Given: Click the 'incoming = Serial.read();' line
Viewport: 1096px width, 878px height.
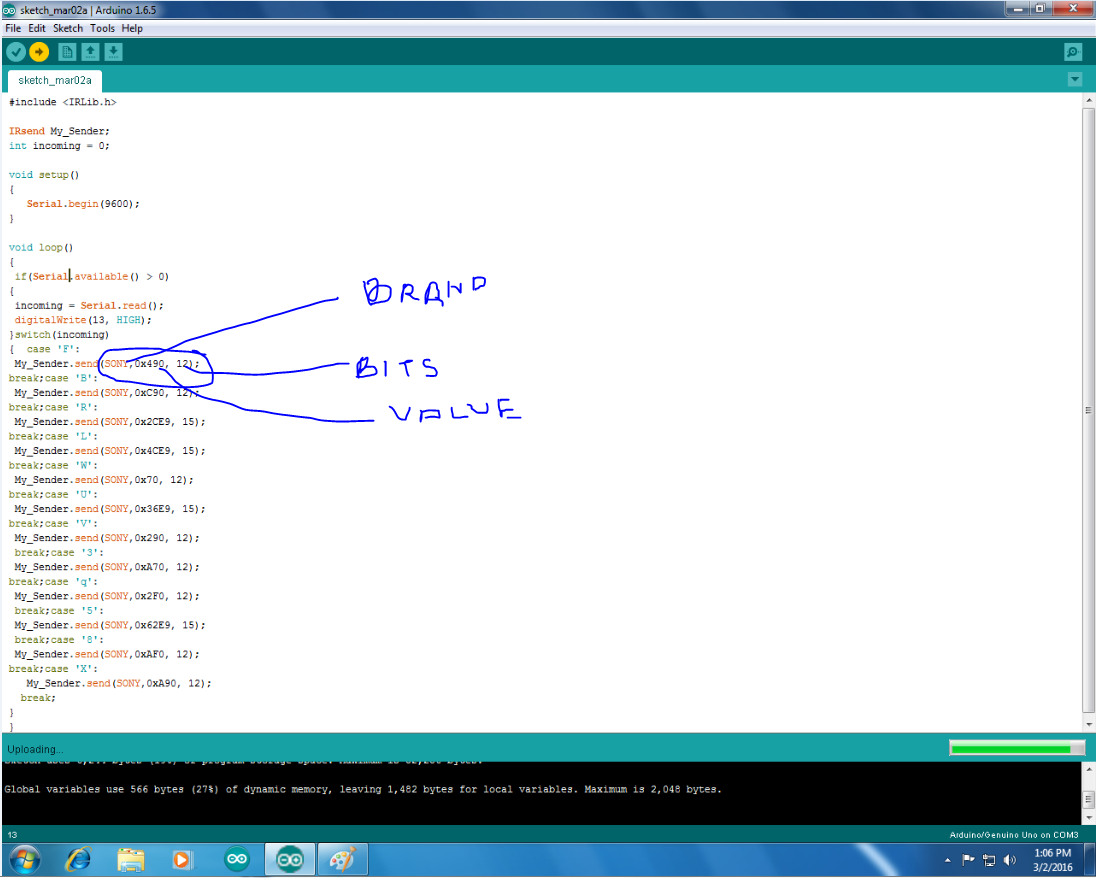Looking at the screenshot, I should pos(89,306).
